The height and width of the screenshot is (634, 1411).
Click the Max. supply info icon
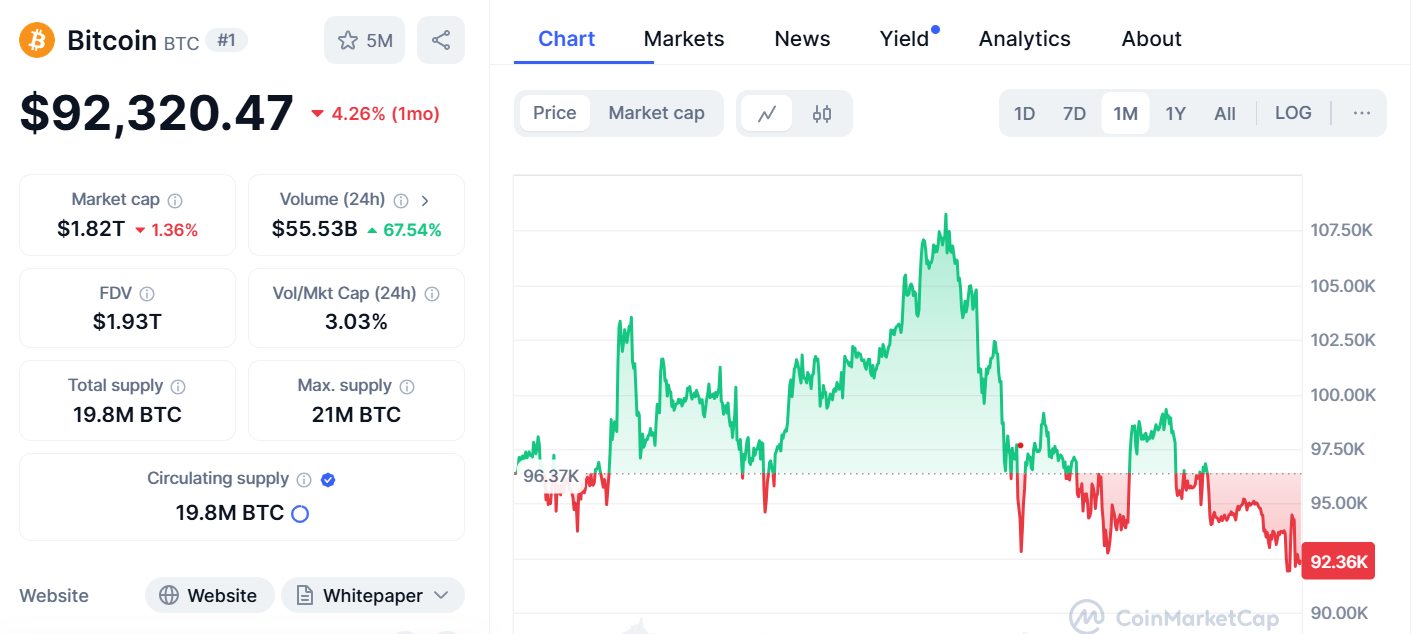click(x=407, y=386)
